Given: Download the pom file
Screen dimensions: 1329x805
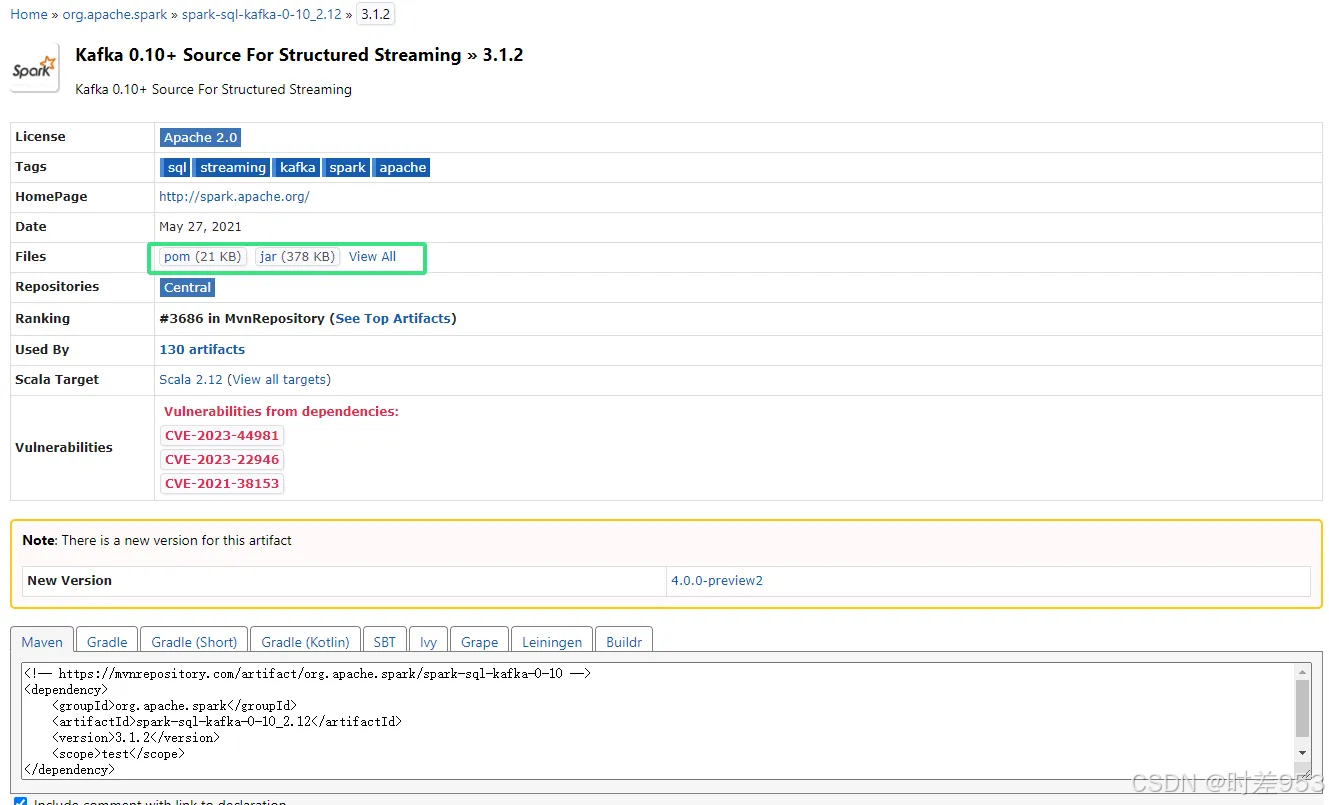Looking at the screenshot, I should (x=201, y=256).
